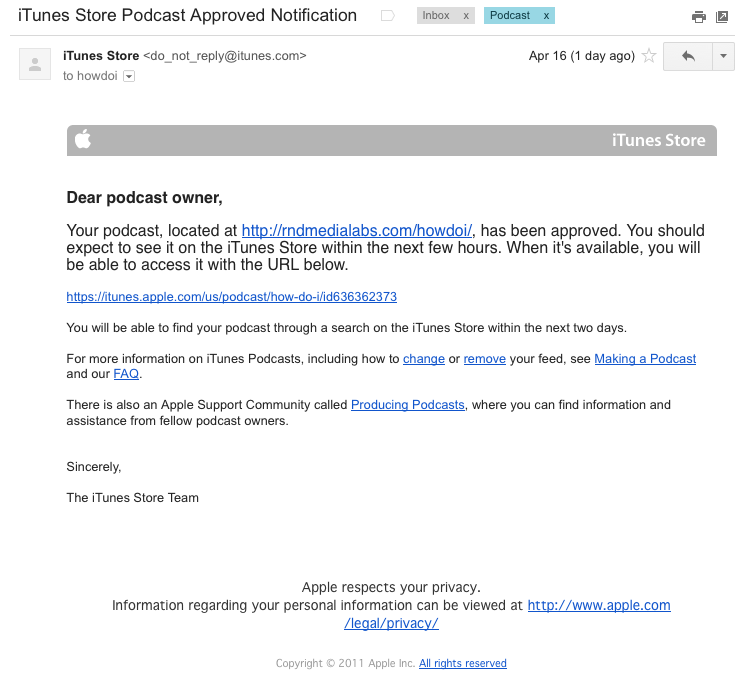Open the FAQ link

126,374
